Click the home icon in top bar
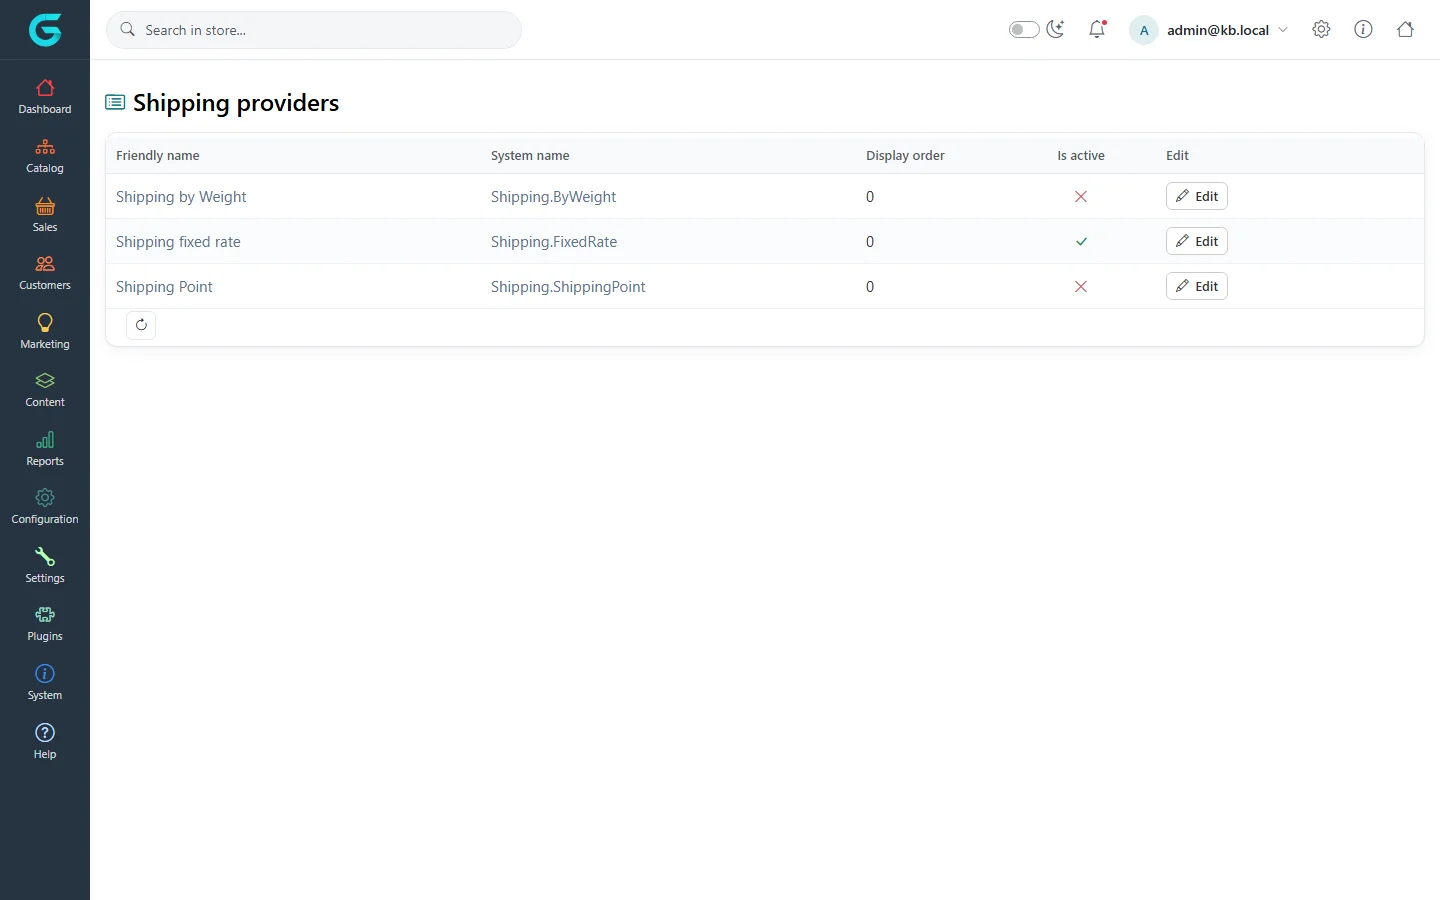The image size is (1440, 900). point(1405,30)
